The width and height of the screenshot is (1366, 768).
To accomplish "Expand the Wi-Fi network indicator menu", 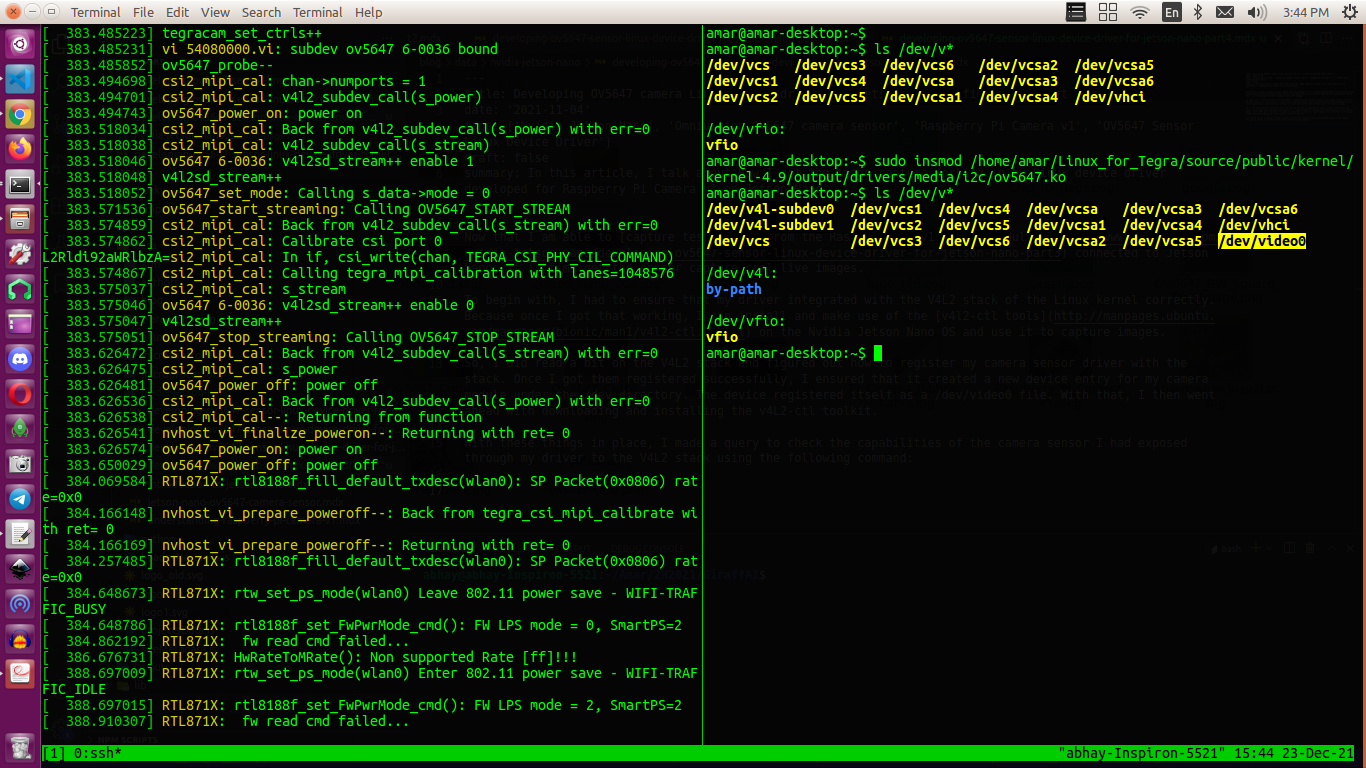I will point(1139,12).
